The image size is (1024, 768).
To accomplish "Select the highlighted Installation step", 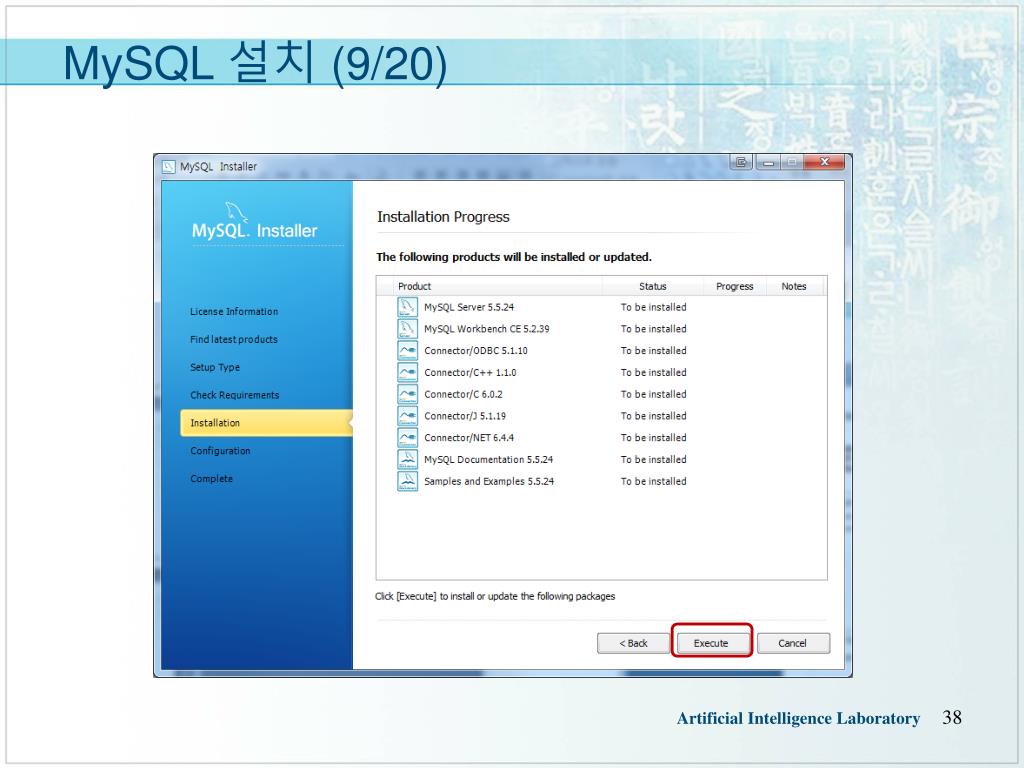I will [x=266, y=423].
